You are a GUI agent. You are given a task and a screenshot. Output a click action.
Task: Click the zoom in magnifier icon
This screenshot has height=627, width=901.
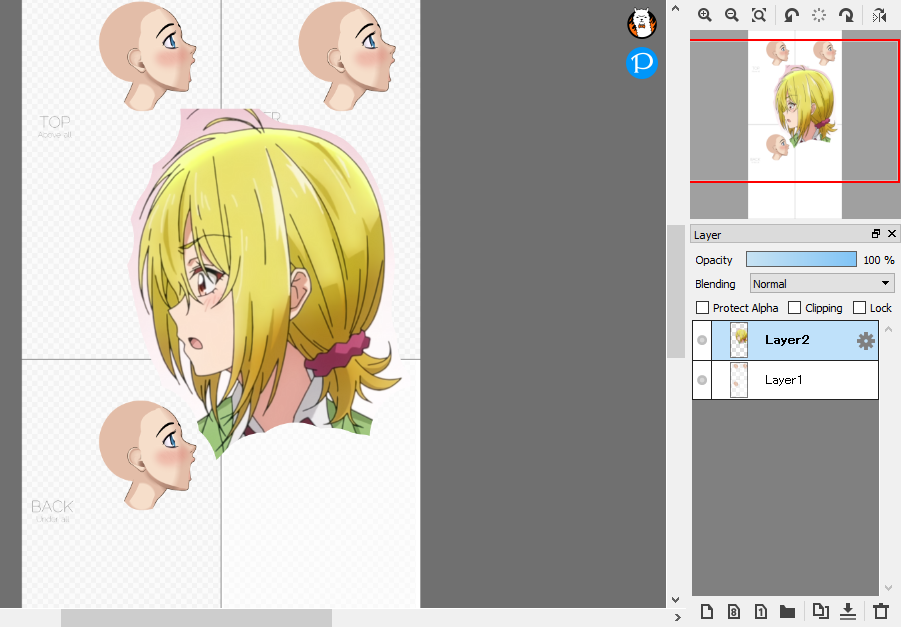705,15
